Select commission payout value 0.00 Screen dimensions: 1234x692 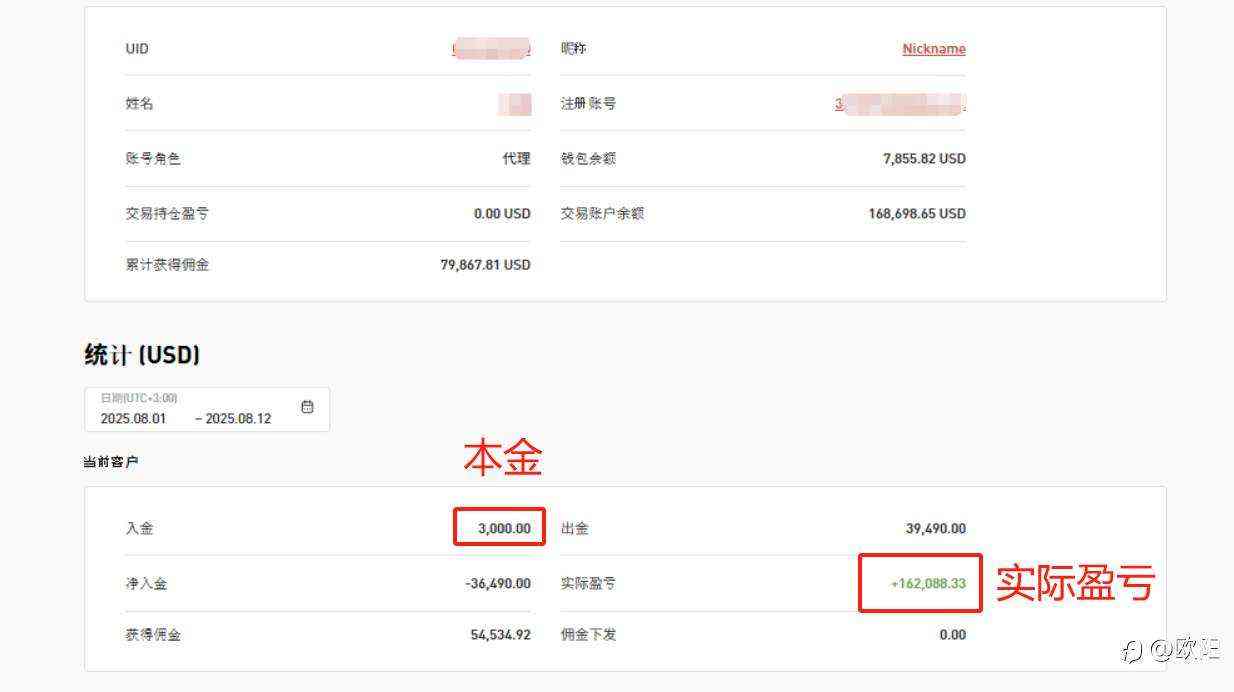point(953,635)
